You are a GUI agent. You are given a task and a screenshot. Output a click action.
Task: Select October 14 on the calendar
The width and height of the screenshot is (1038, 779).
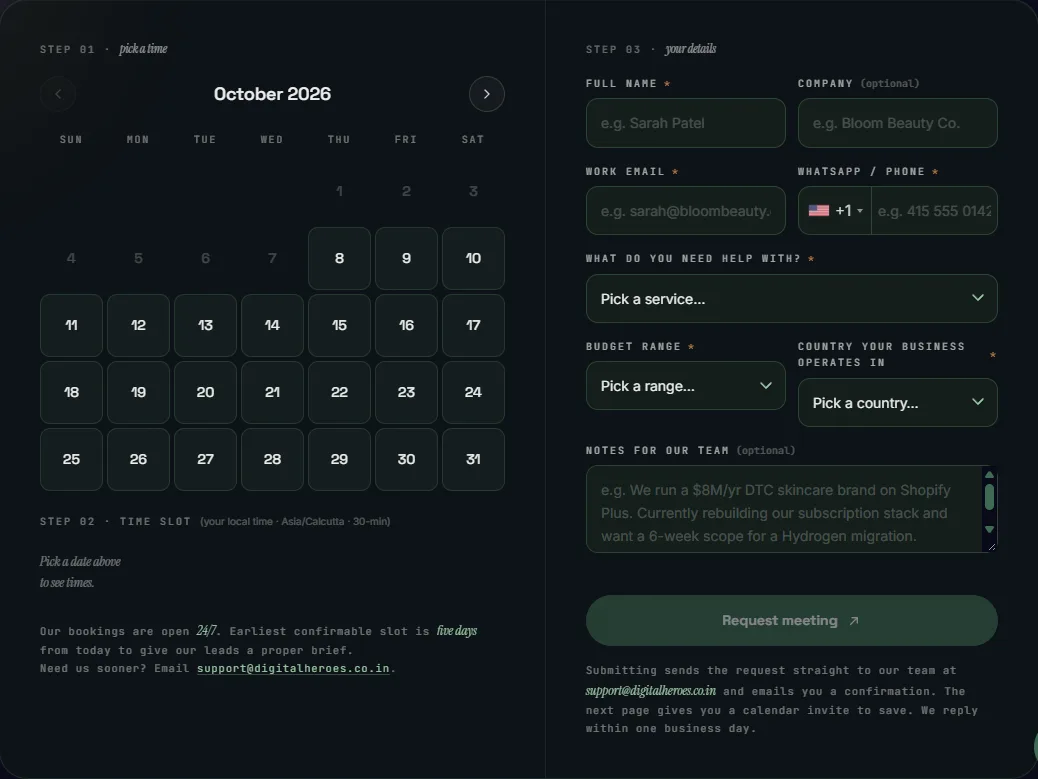[x=272, y=325]
